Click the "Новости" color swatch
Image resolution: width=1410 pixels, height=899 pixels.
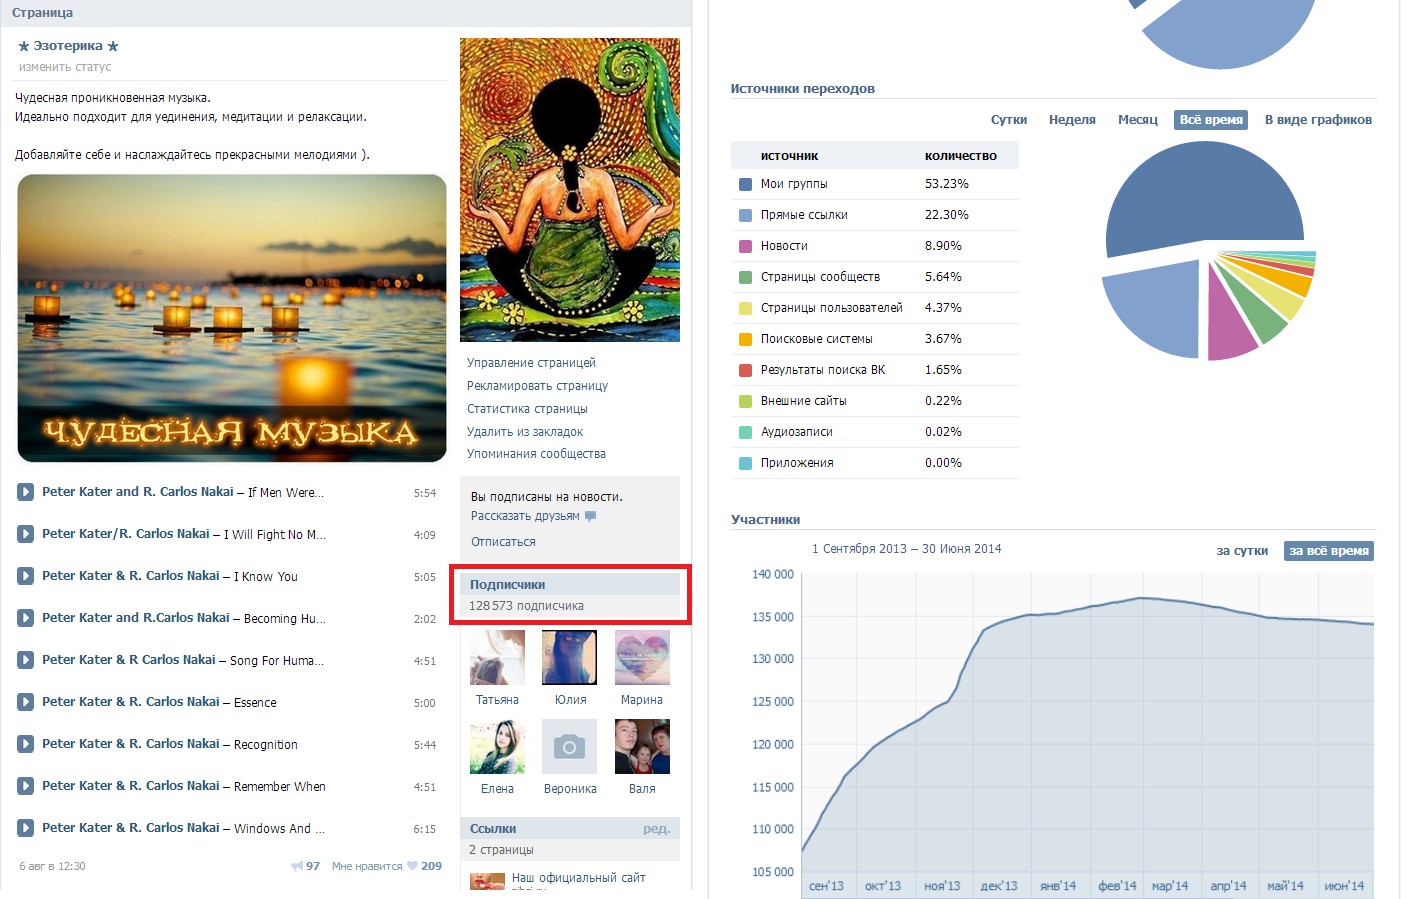click(745, 246)
